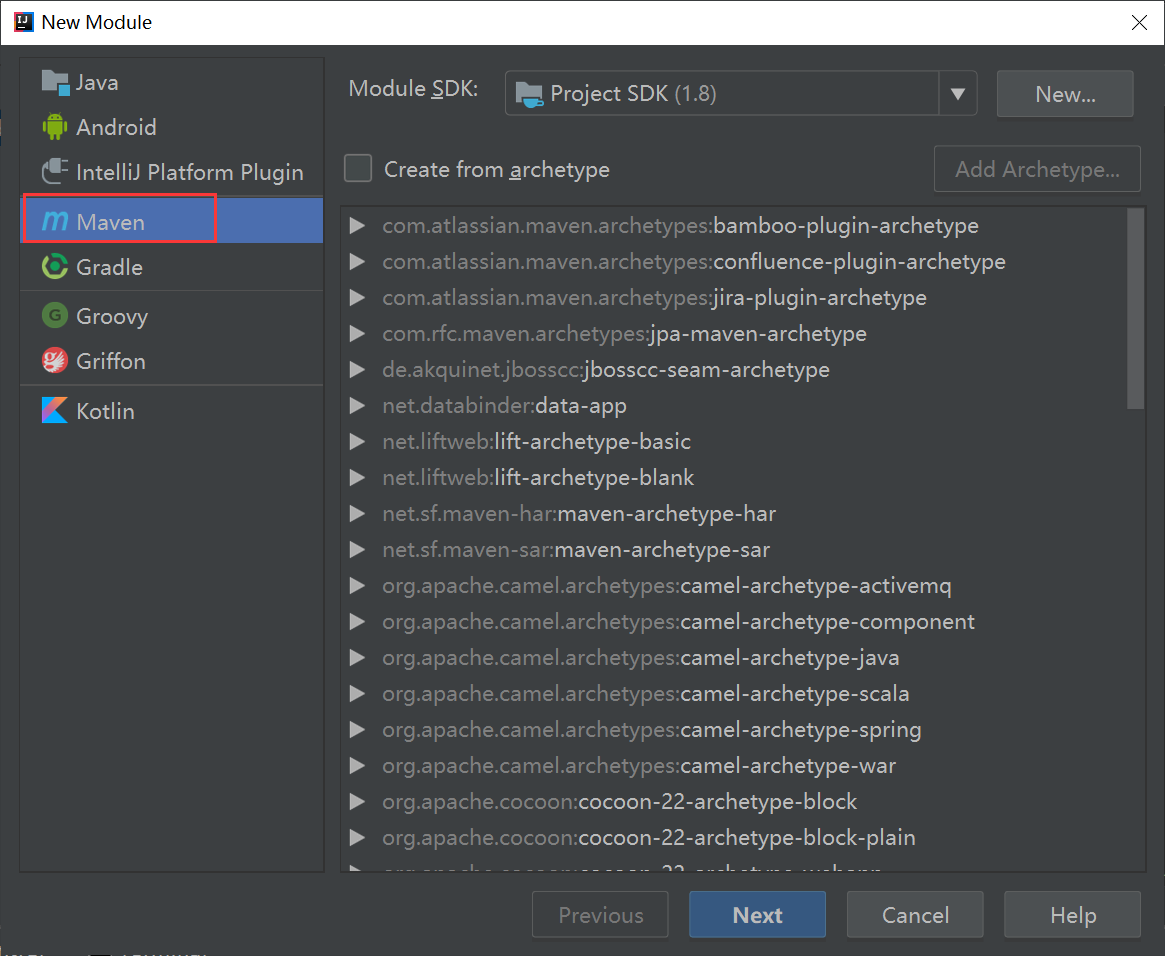Viewport: 1165px width, 956px height.
Task: Click the Cancel button
Action: [915, 914]
